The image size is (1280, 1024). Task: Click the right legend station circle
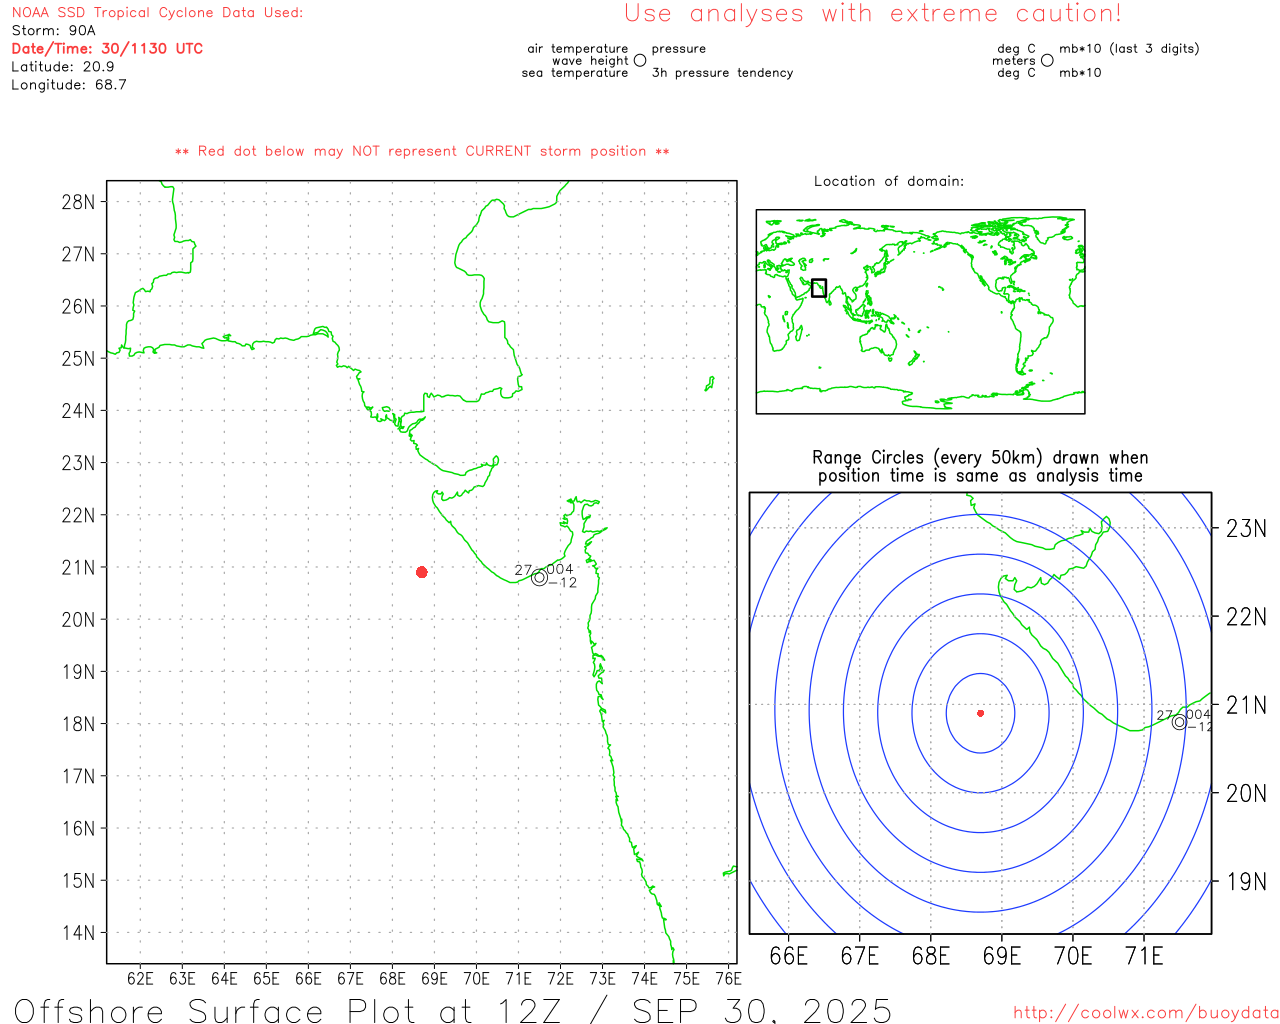click(x=1047, y=60)
